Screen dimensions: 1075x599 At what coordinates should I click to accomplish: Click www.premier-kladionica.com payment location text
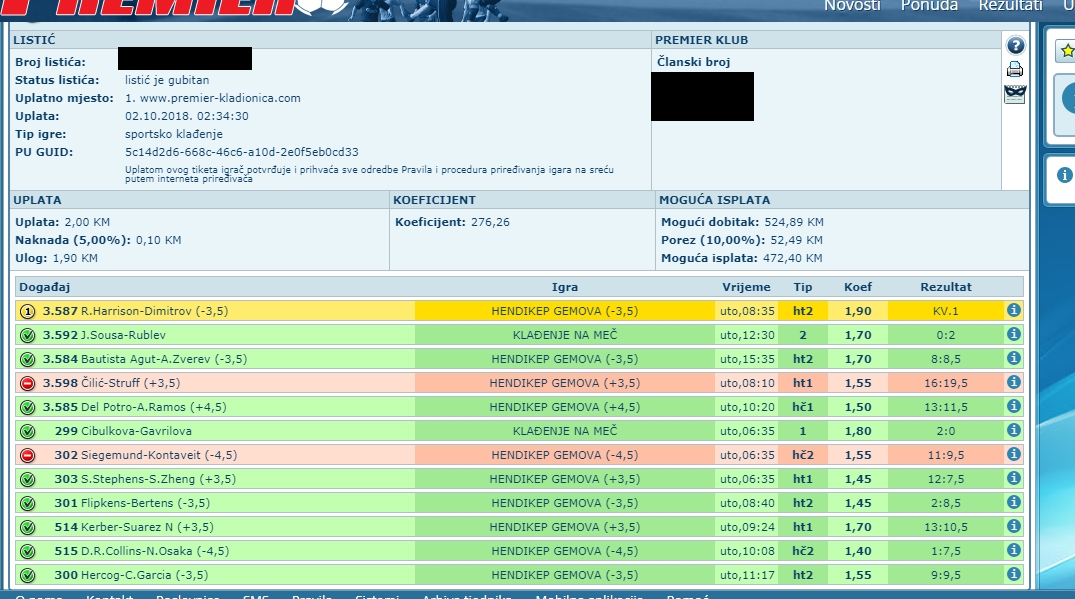220,98
